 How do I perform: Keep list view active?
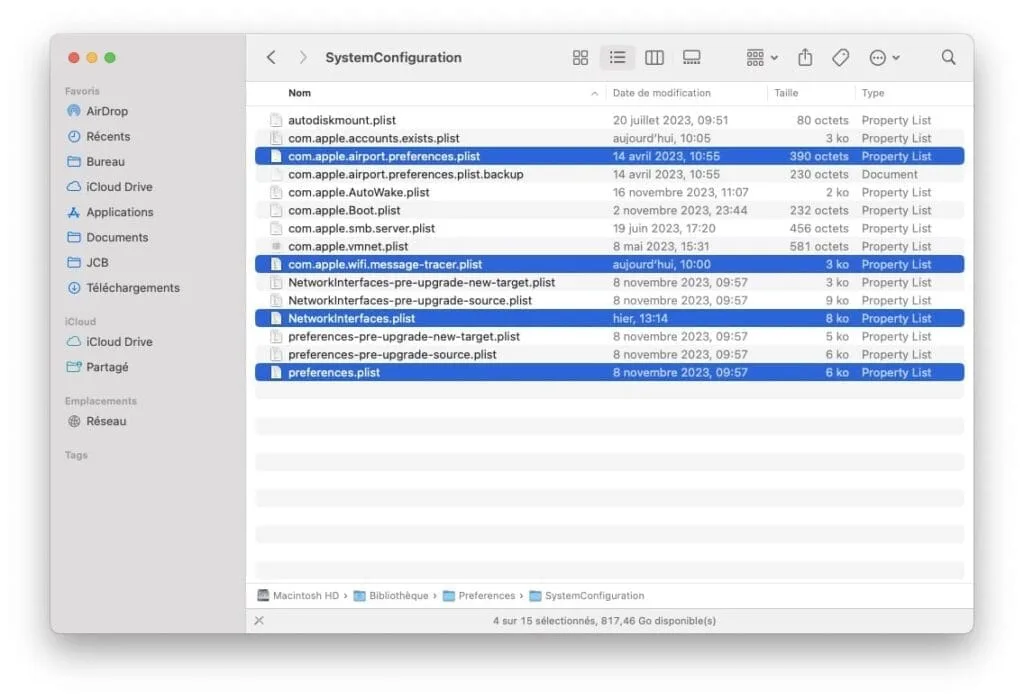[x=617, y=57]
